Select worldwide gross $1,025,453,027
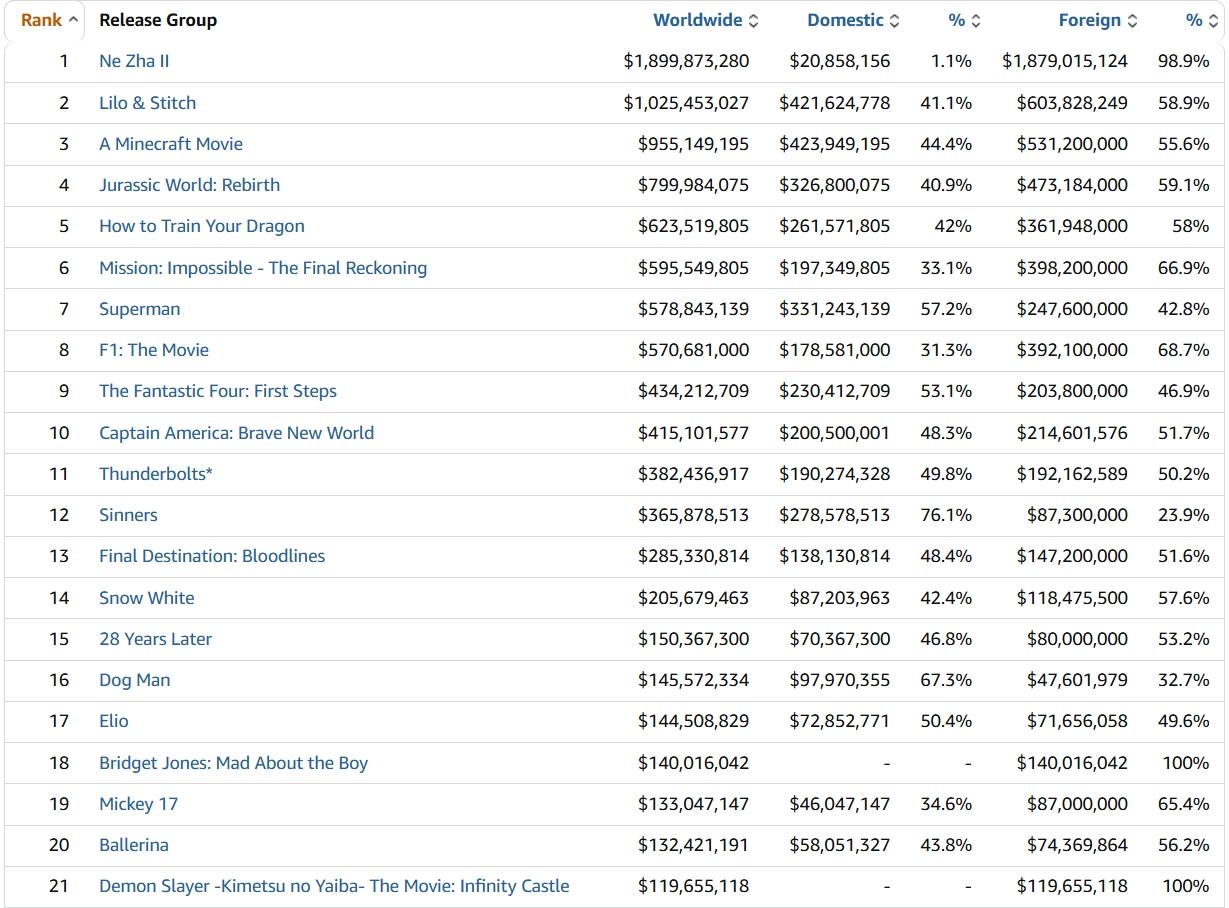This screenshot has height=908, width=1229. pos(686,103)
